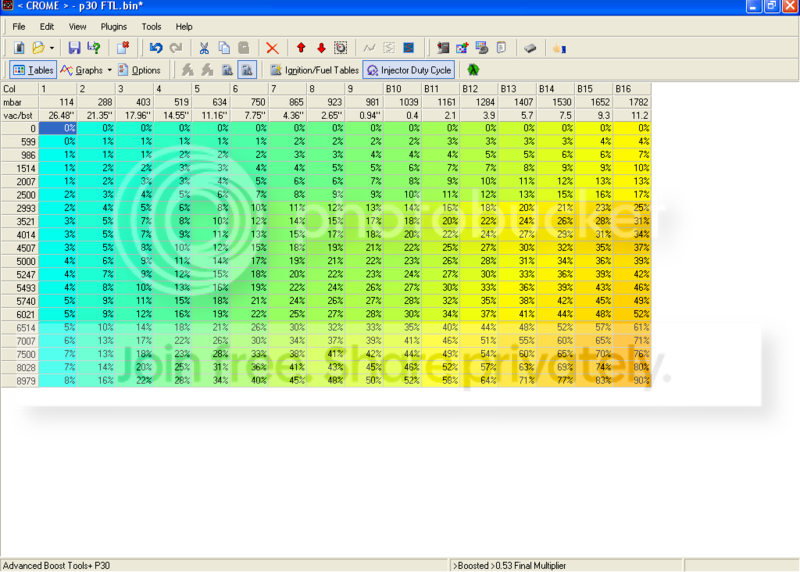The image size is (800, 572).
Task: Click the red up arrow icon
Action: pyautogui.click(x=301, y=47)
